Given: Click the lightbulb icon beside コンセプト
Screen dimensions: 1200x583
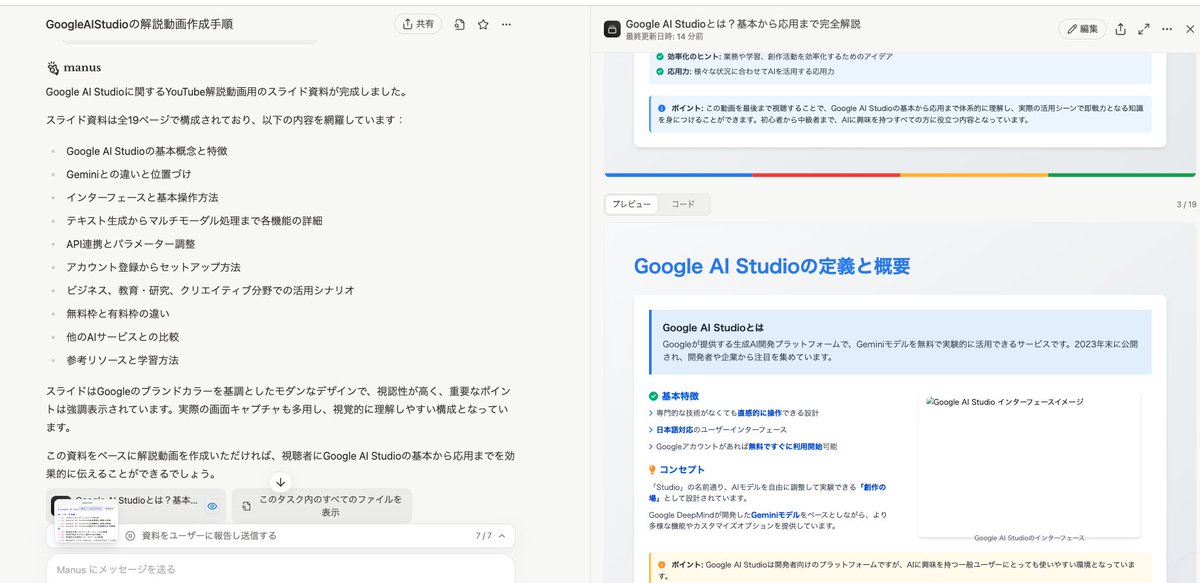Looking at the screenshot, I should [653, 469].
